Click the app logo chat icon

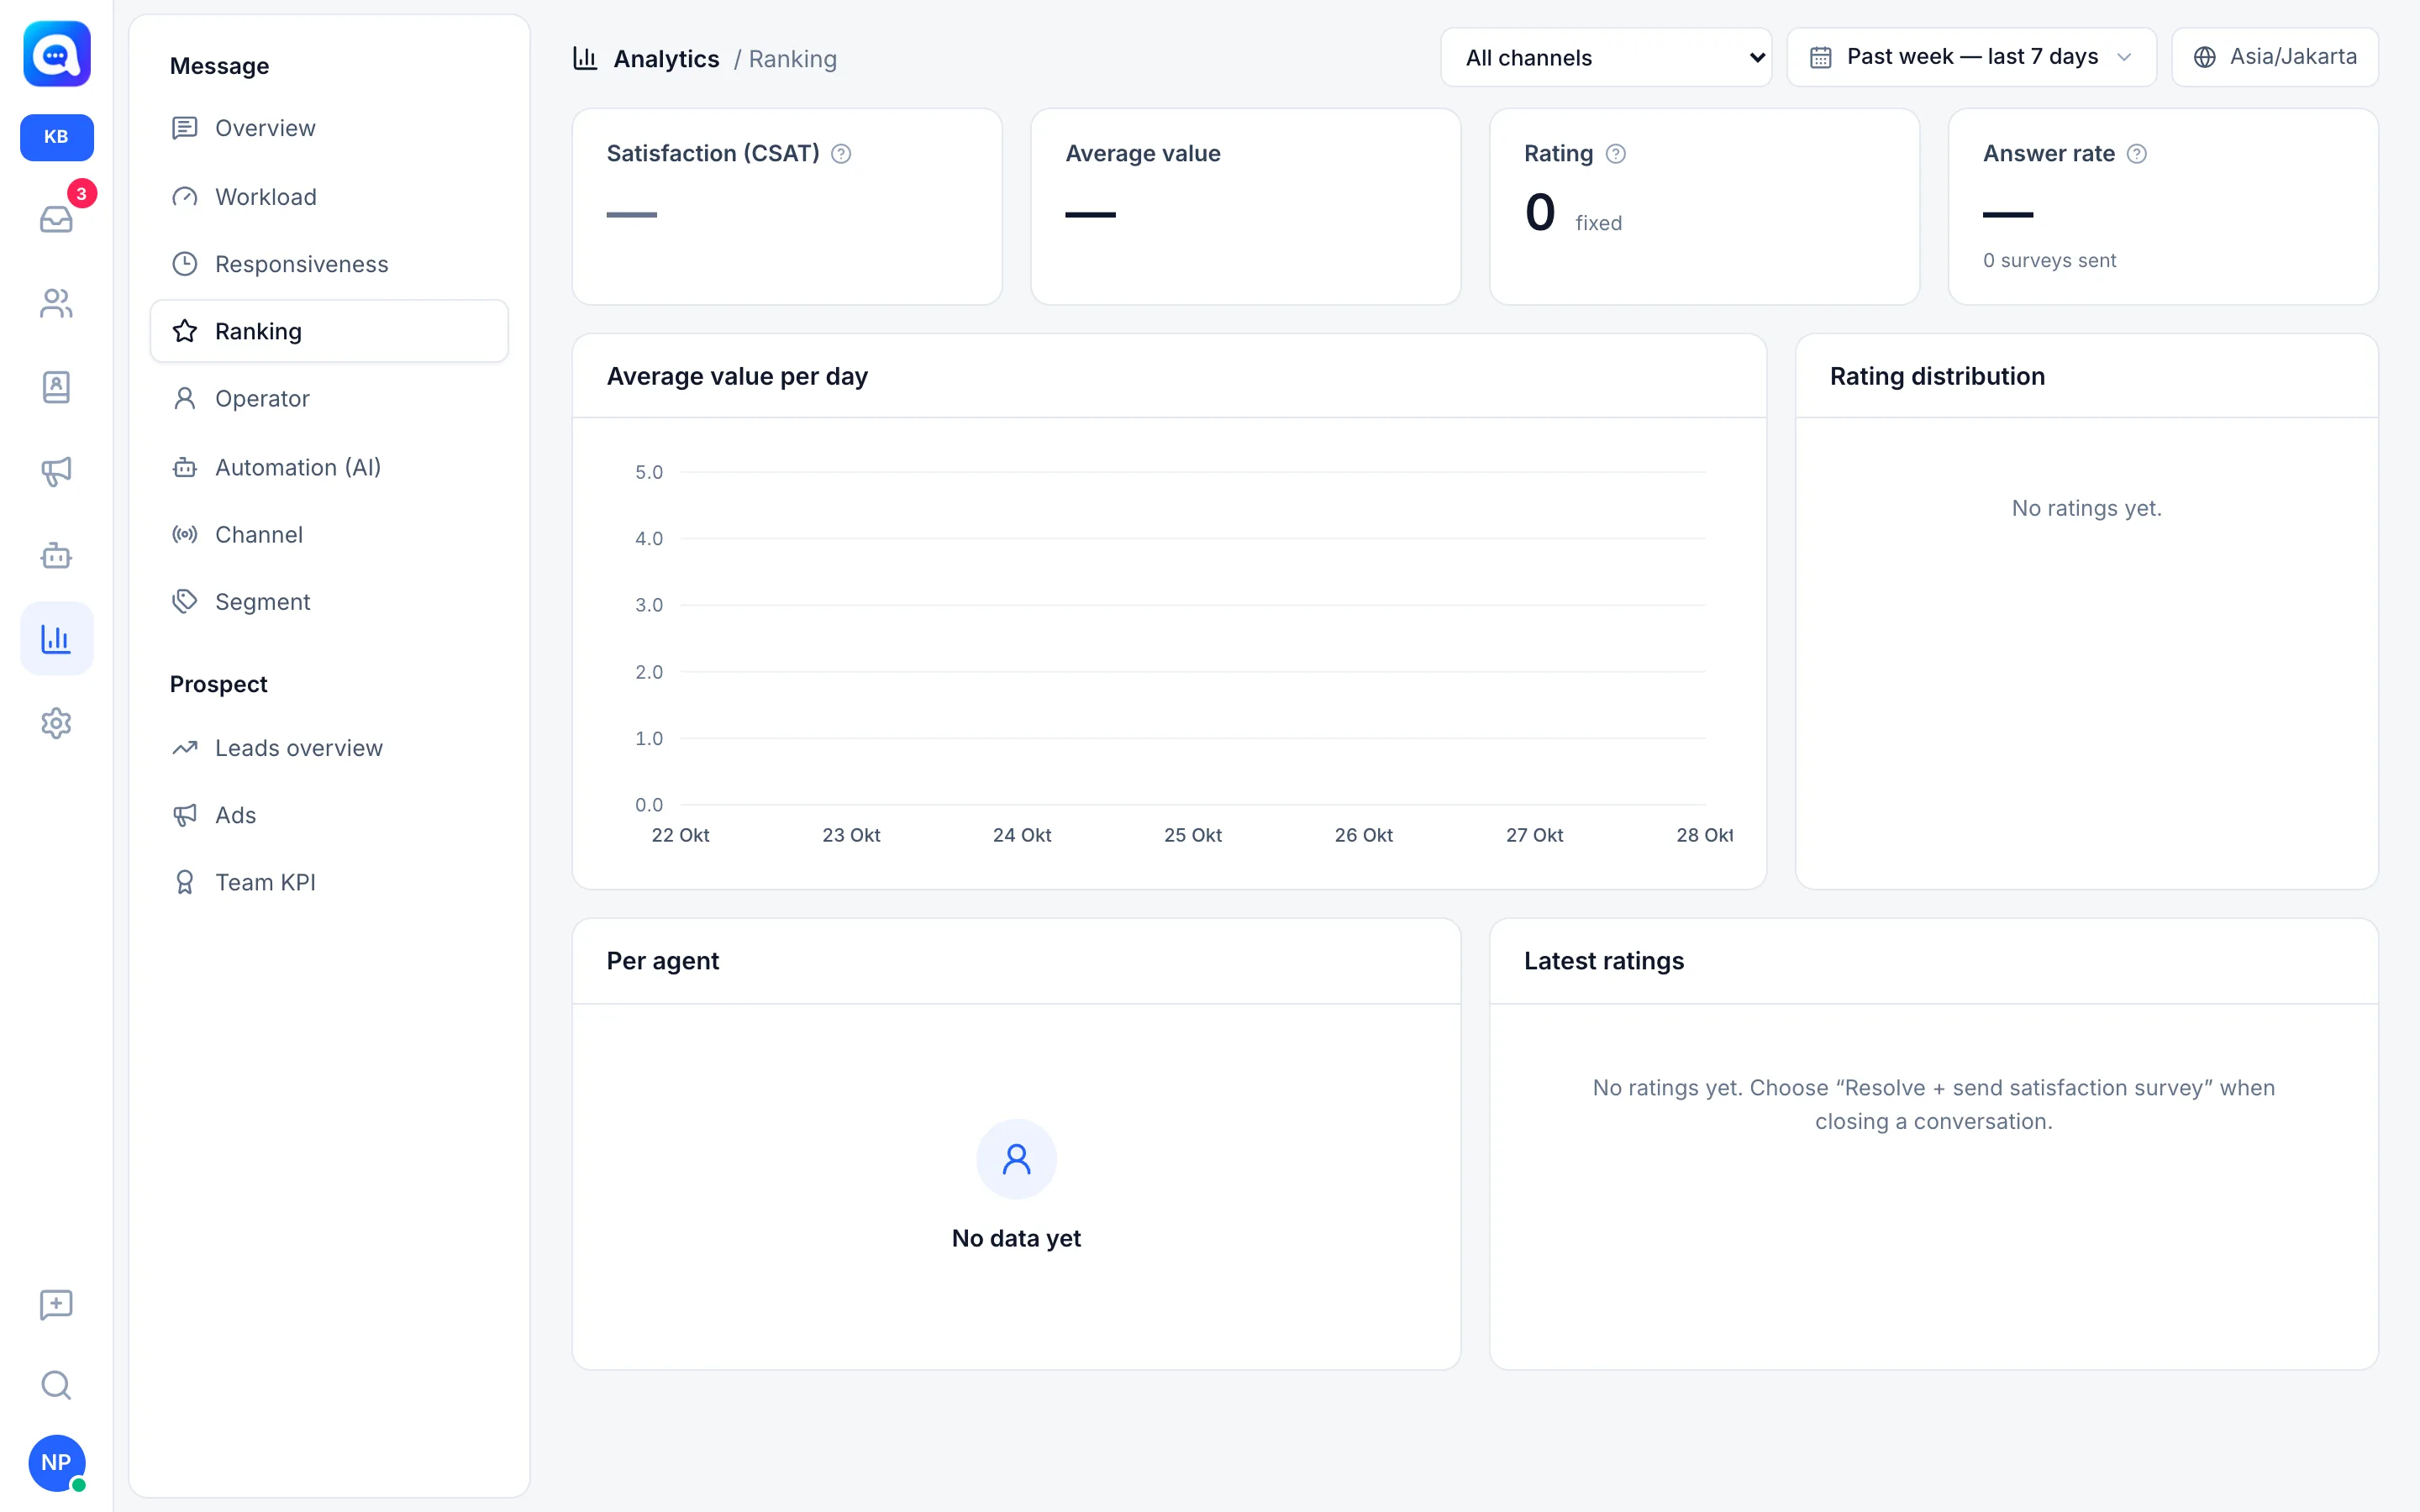click(57, 55)
